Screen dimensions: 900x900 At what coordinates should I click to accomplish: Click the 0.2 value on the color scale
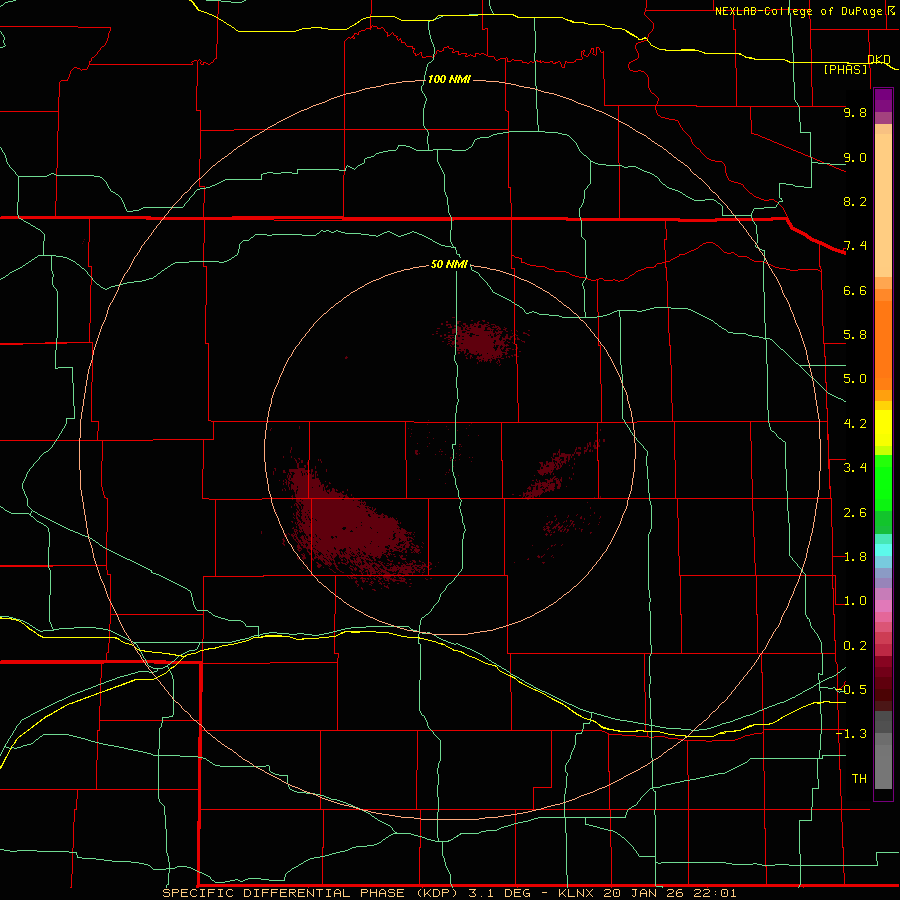coord(855,646)
